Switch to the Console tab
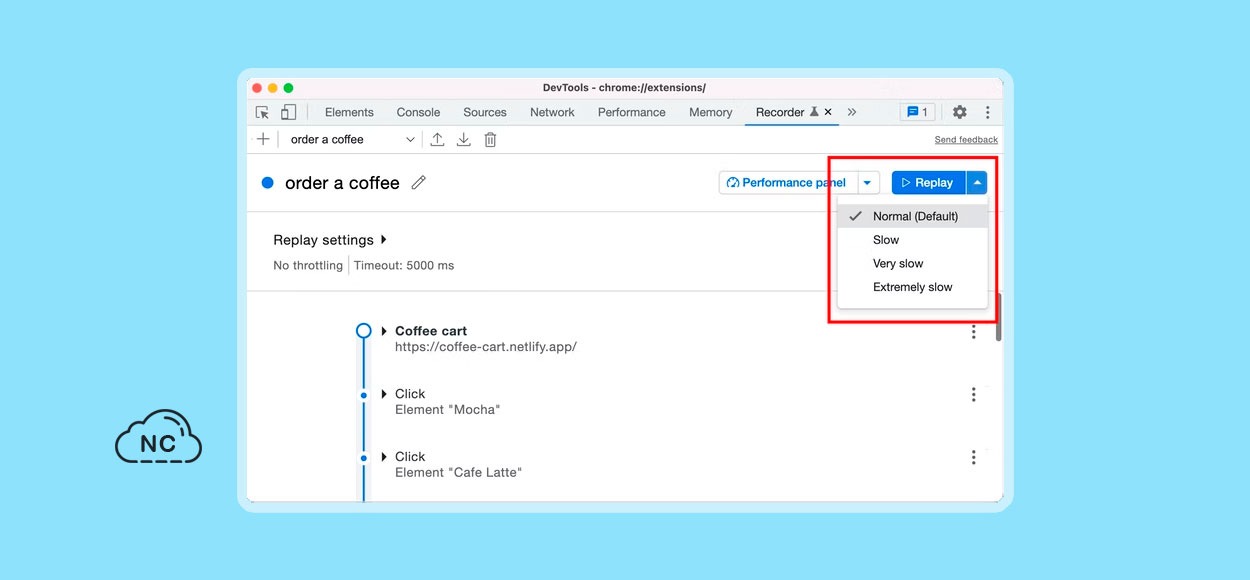1250x580 pixels. (418, 112)
